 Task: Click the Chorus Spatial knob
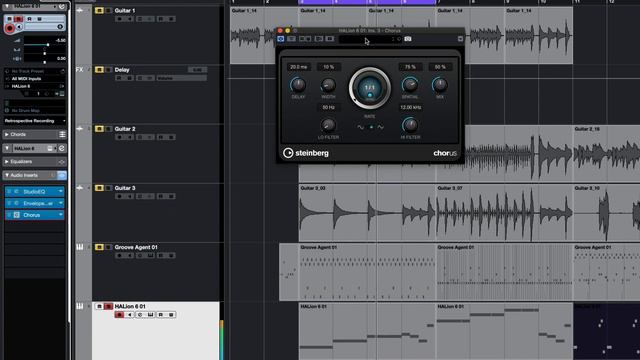[410, 85]
